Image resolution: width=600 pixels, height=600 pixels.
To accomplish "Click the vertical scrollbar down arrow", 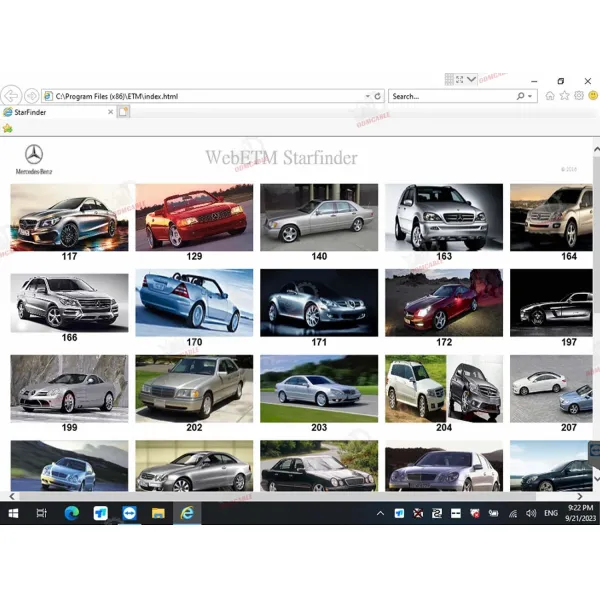I will [x=596, y=479].
